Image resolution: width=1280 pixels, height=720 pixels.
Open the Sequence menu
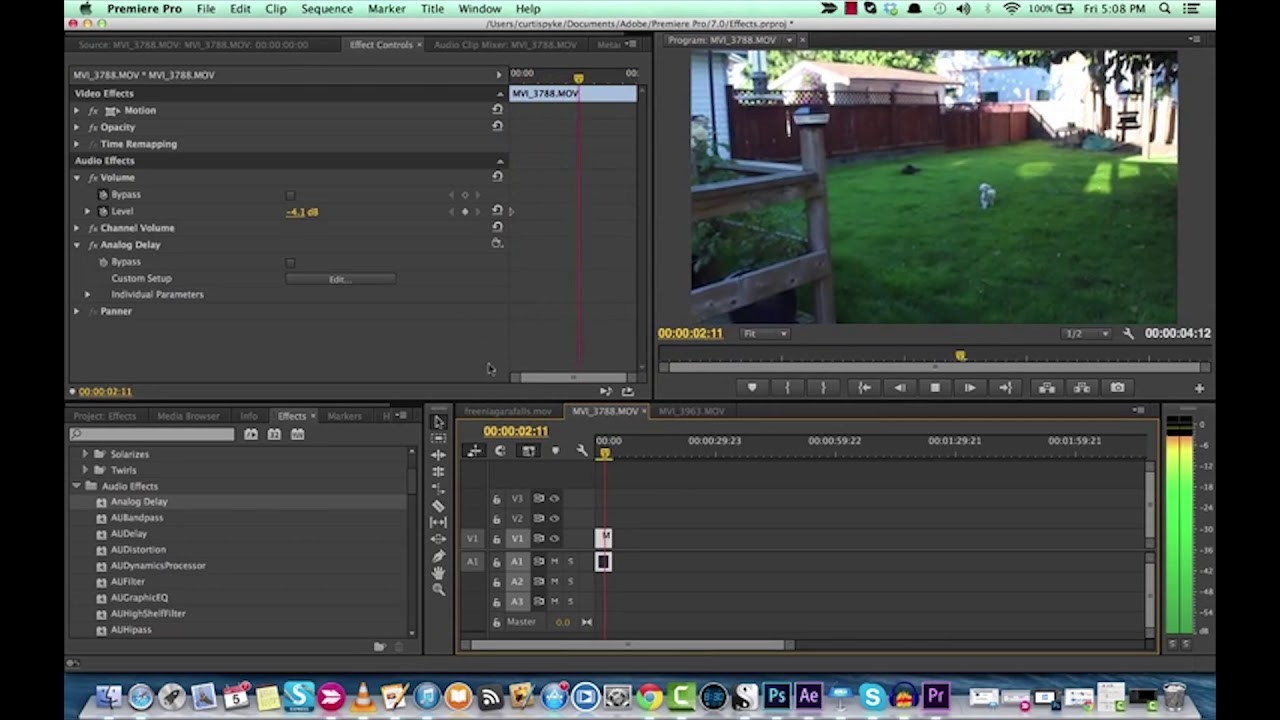click(327, 9)
